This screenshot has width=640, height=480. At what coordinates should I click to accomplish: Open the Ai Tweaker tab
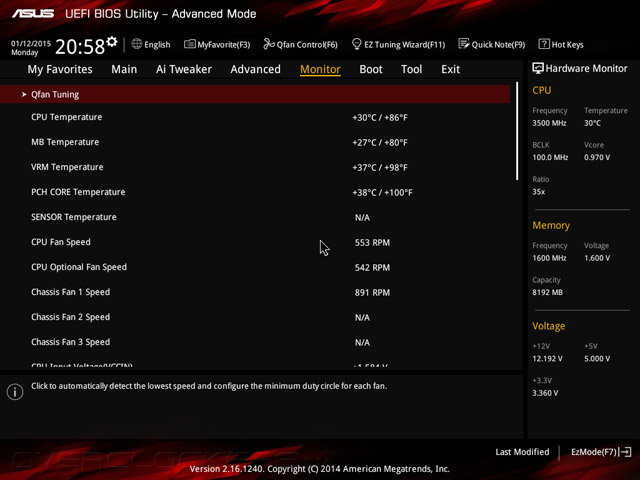(x=184, y=69)
